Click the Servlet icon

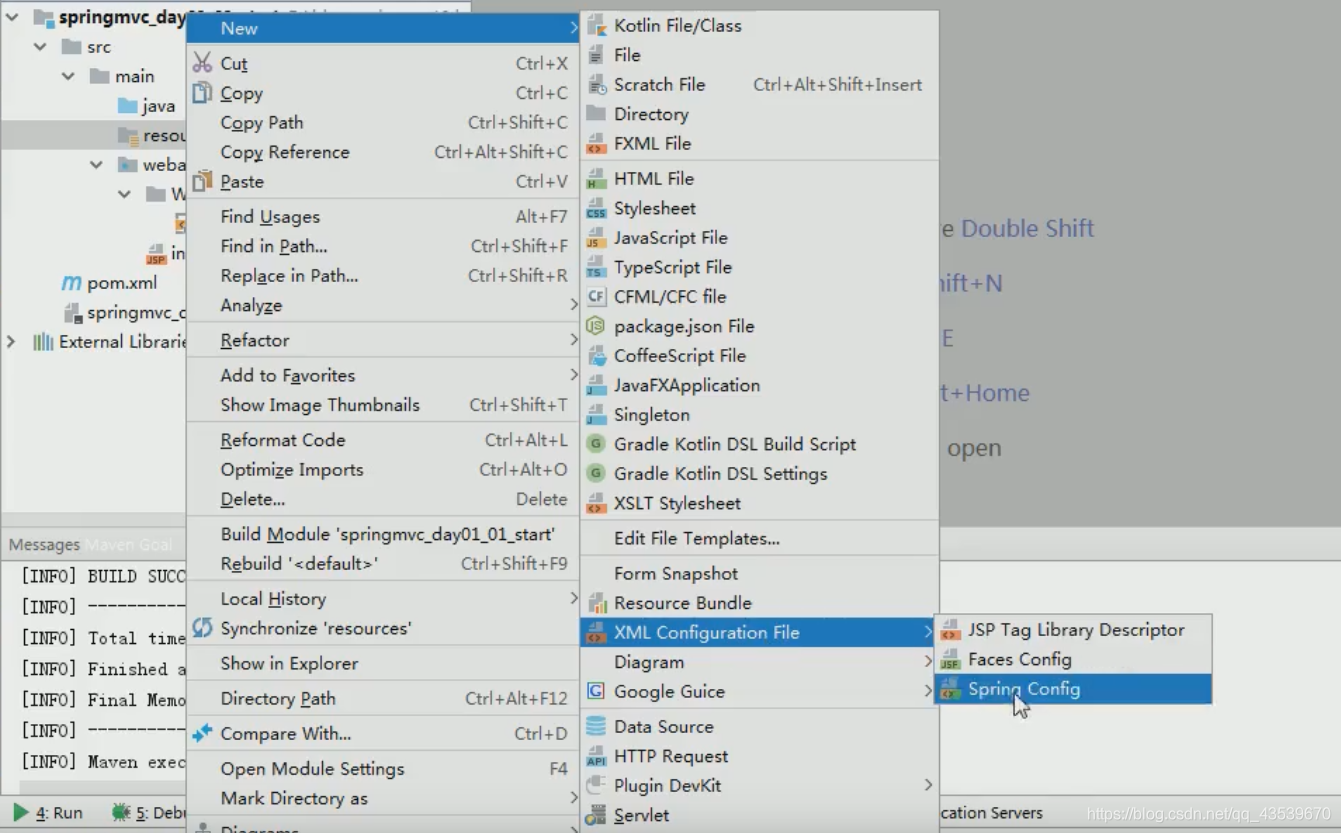point(596,815)
